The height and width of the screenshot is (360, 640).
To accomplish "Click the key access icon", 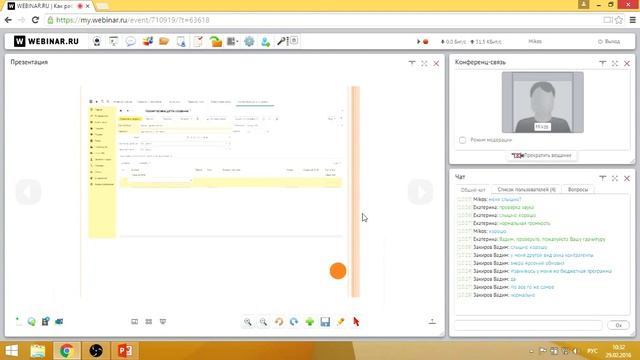I will tap(282, 41).
